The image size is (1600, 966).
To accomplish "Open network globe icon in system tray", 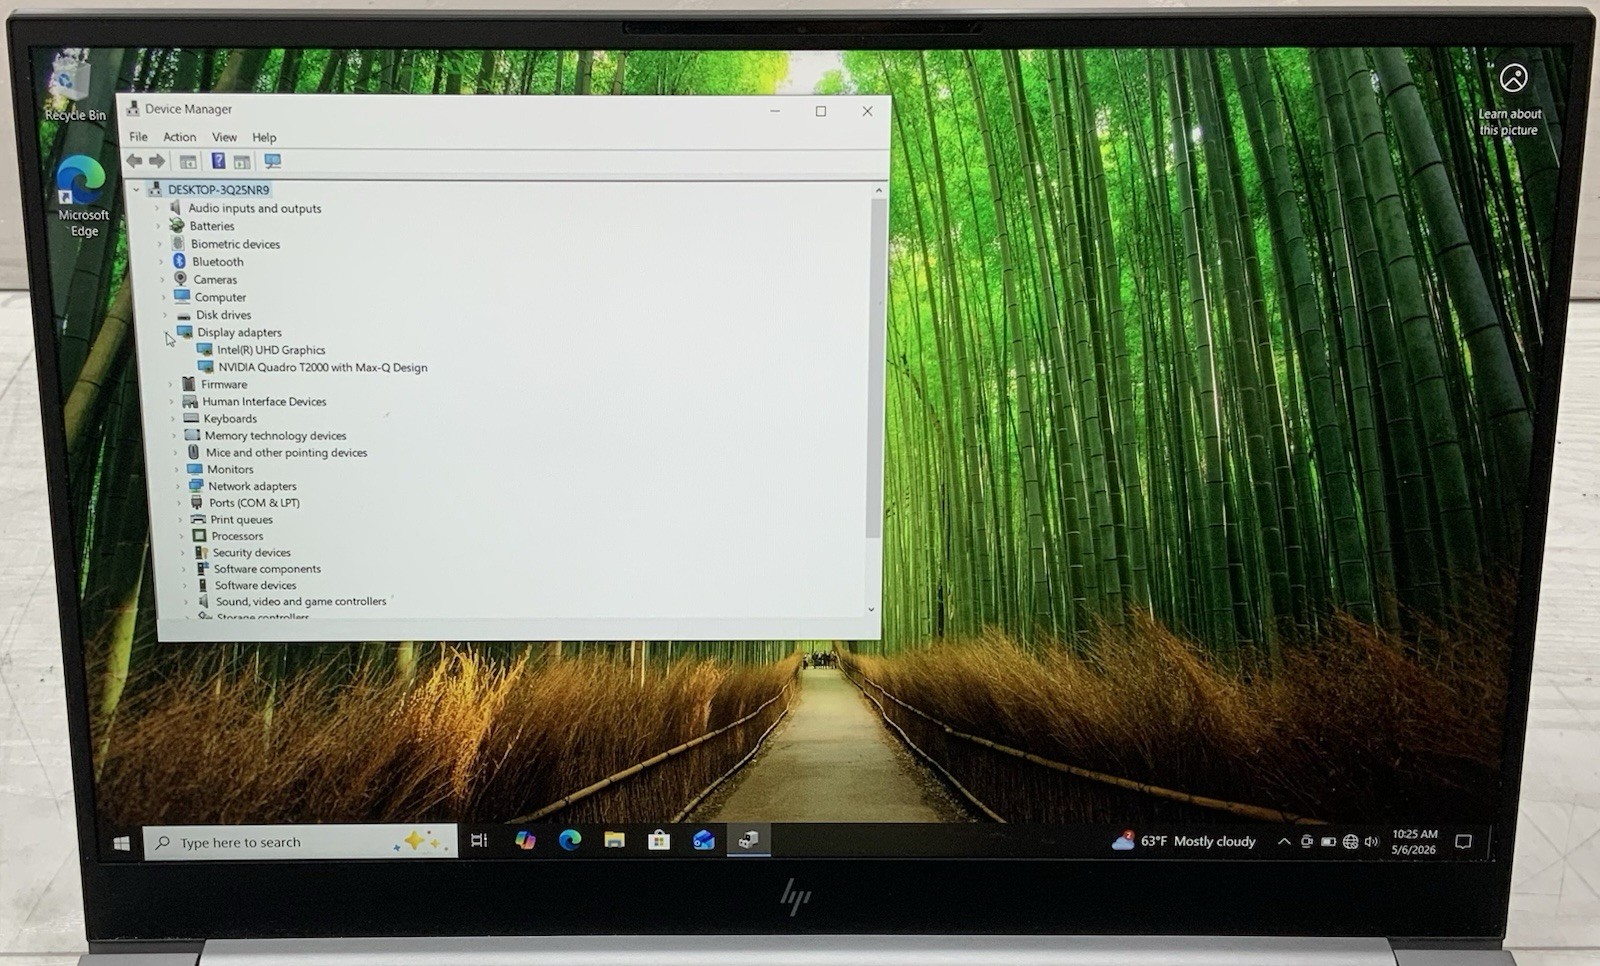I will coord(1350,842).
